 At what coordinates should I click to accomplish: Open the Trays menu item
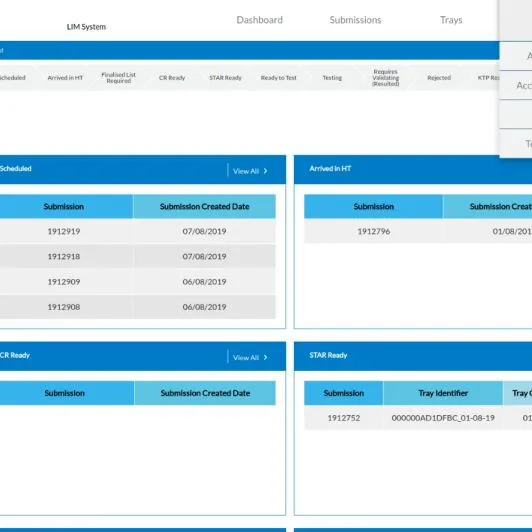point(451,20)
